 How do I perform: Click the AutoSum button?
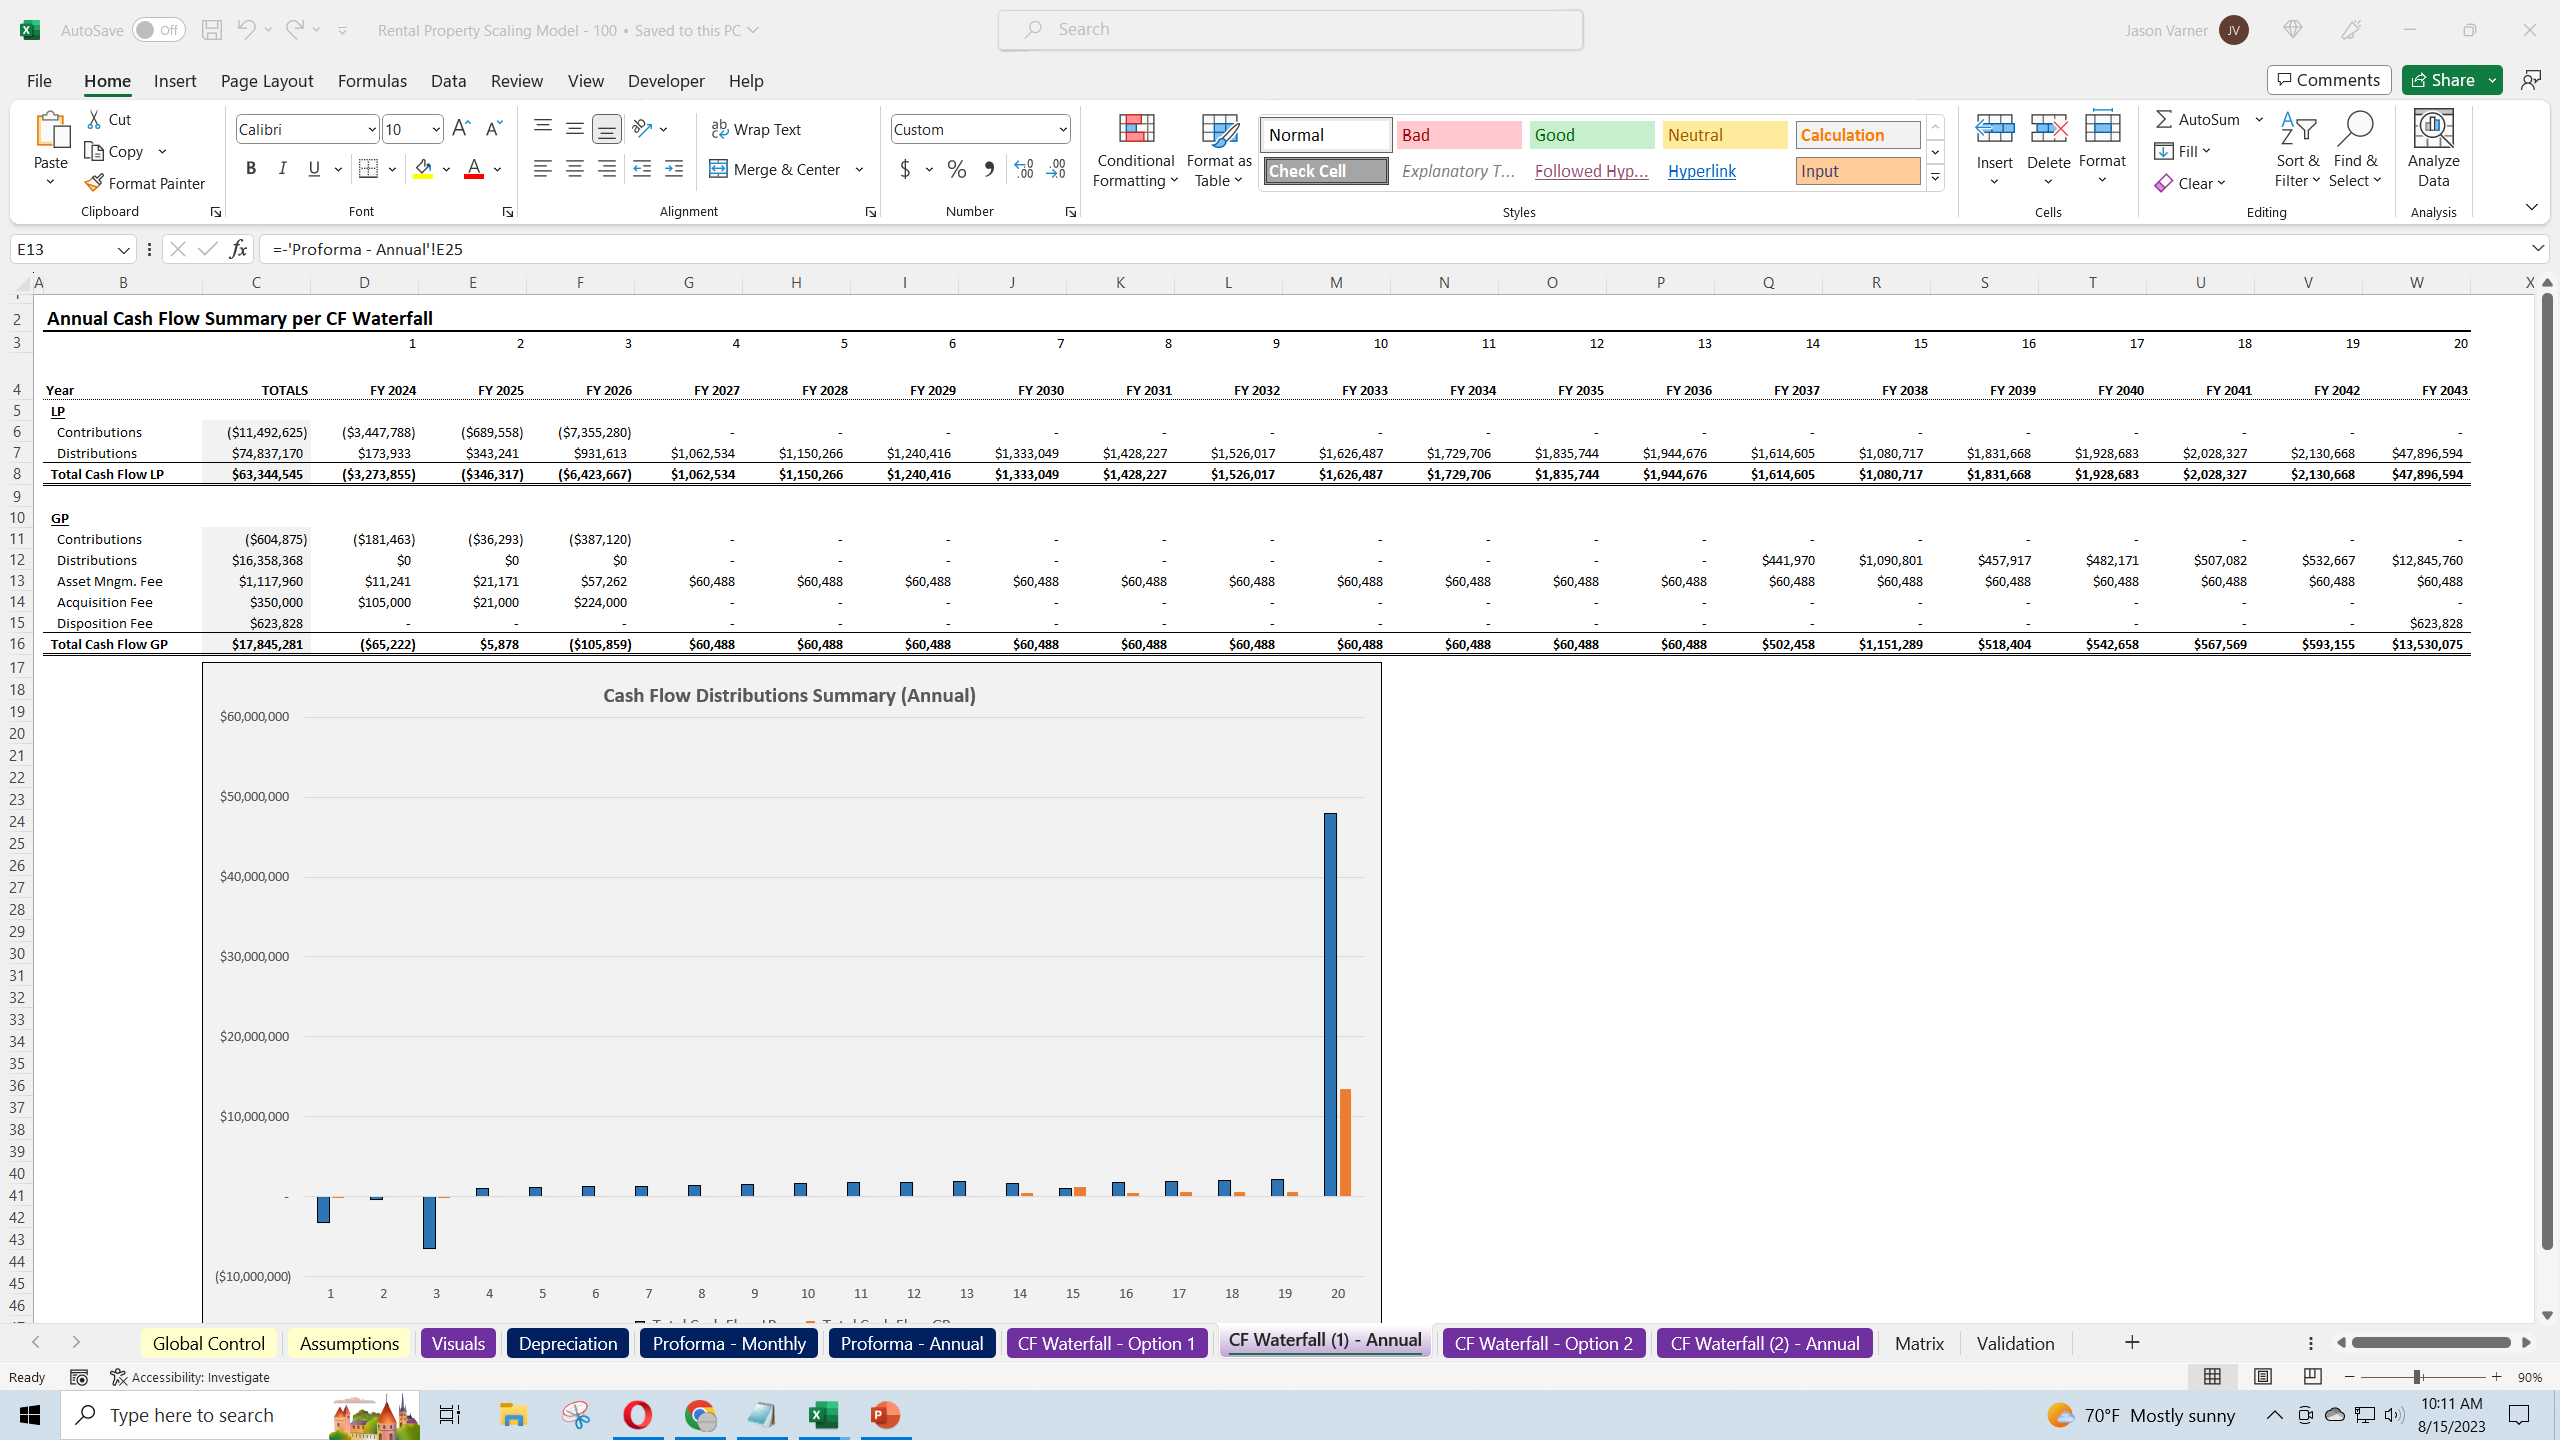click(x=2198, y=119)
